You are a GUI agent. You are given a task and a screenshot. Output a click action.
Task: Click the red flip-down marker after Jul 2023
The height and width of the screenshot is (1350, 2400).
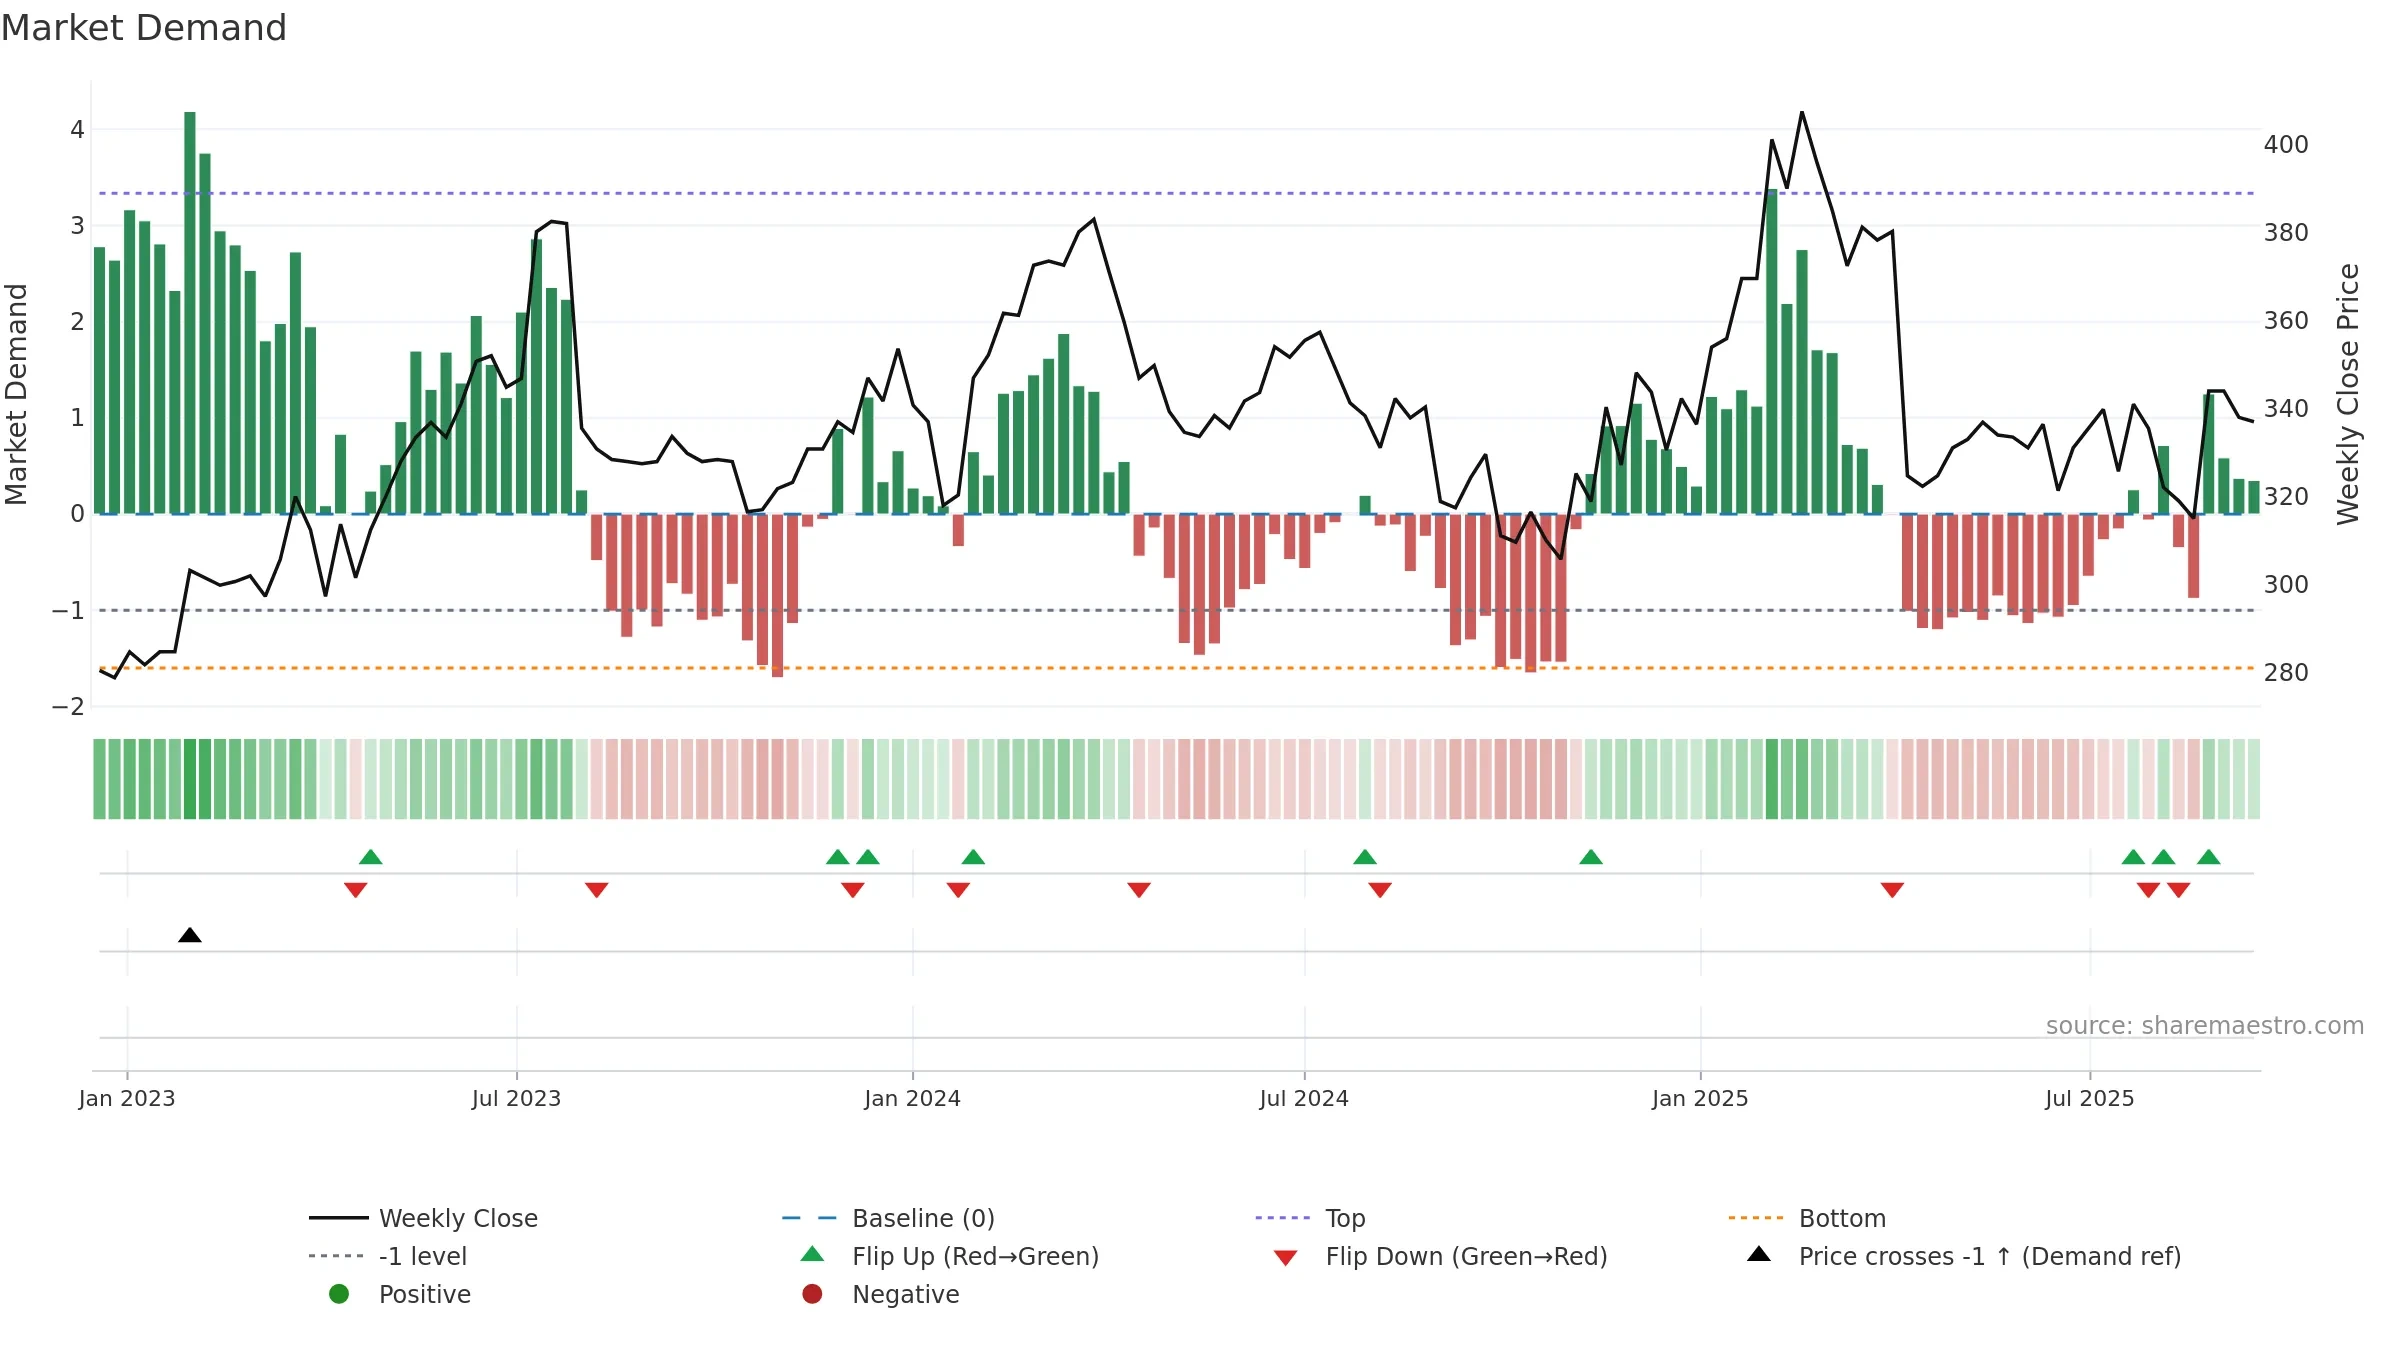pos(597,890)
